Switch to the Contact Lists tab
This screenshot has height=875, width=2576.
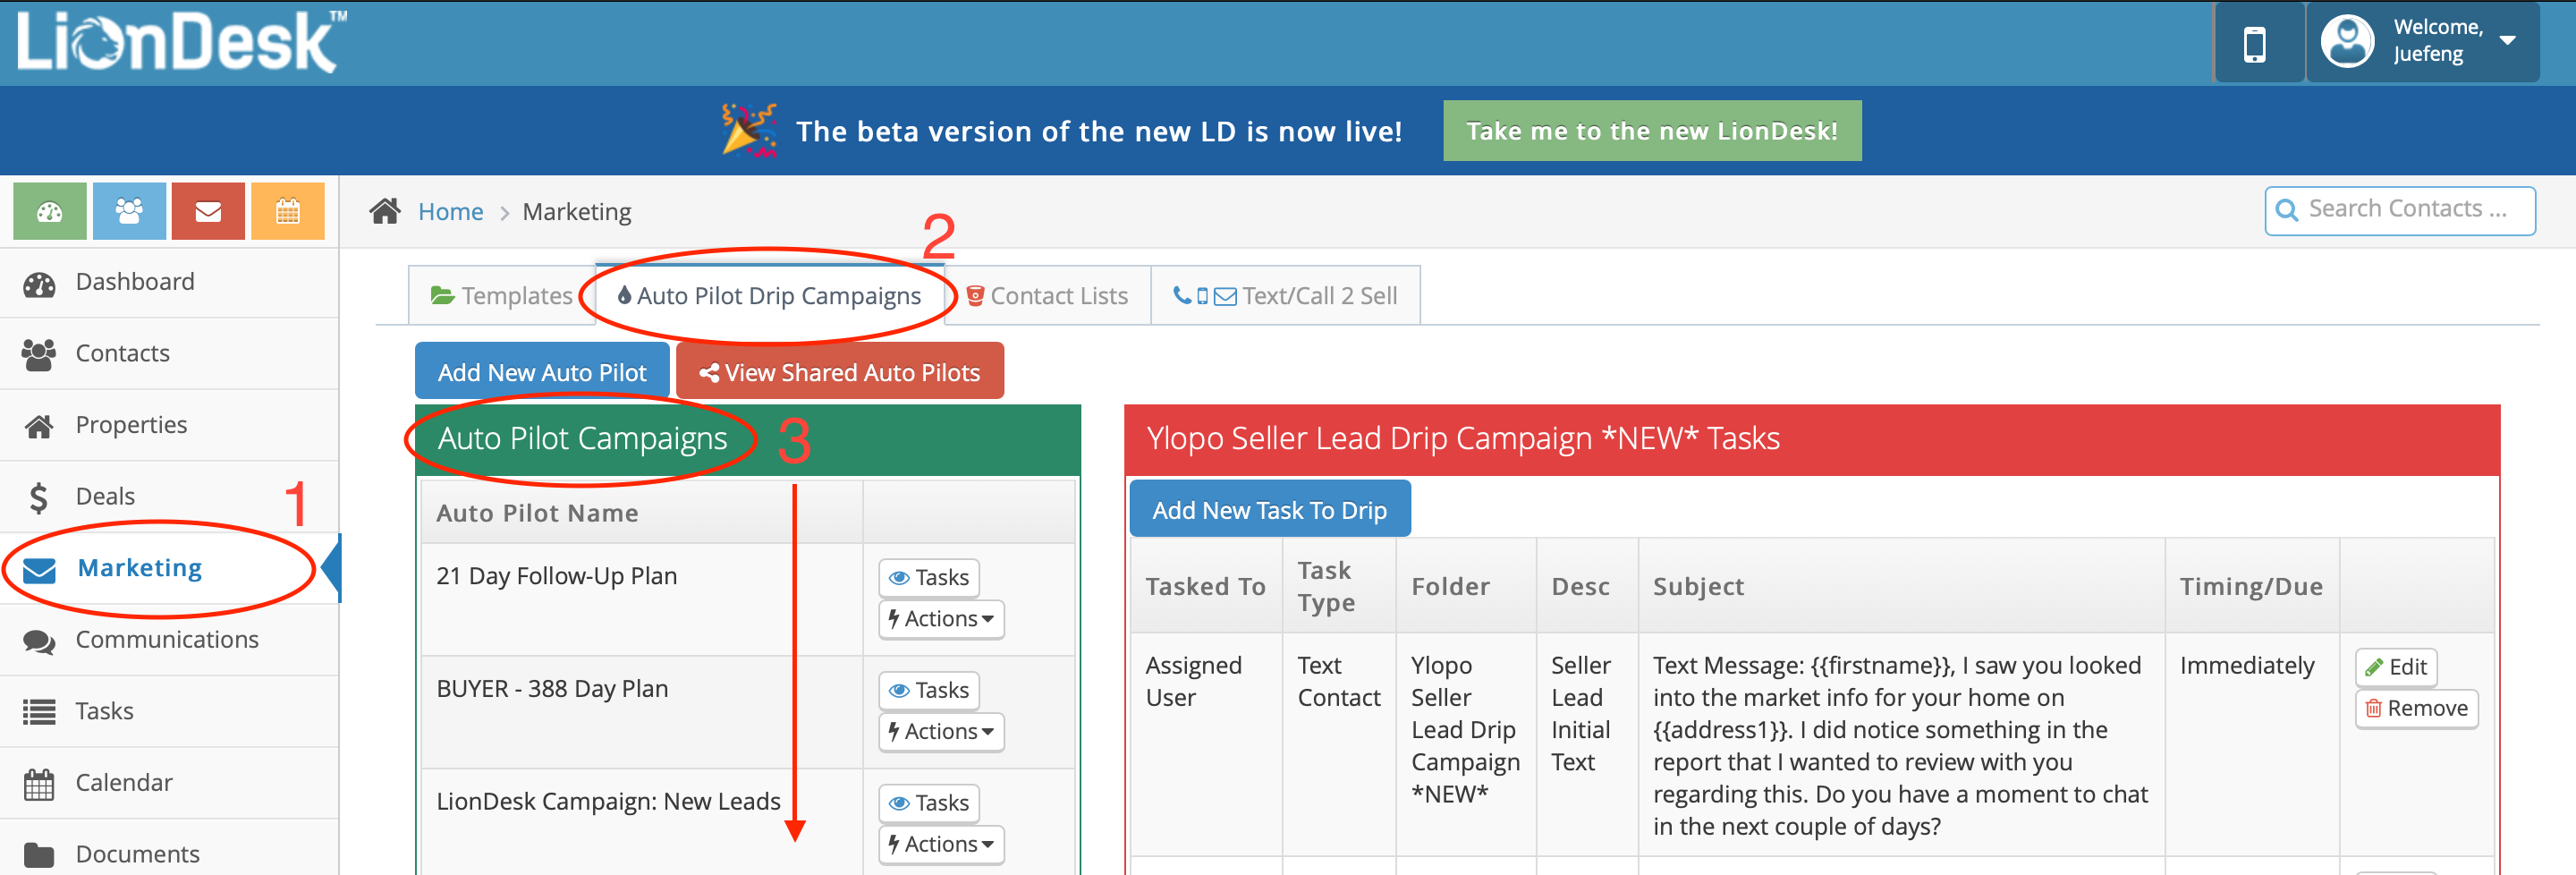coord(1047,296)
